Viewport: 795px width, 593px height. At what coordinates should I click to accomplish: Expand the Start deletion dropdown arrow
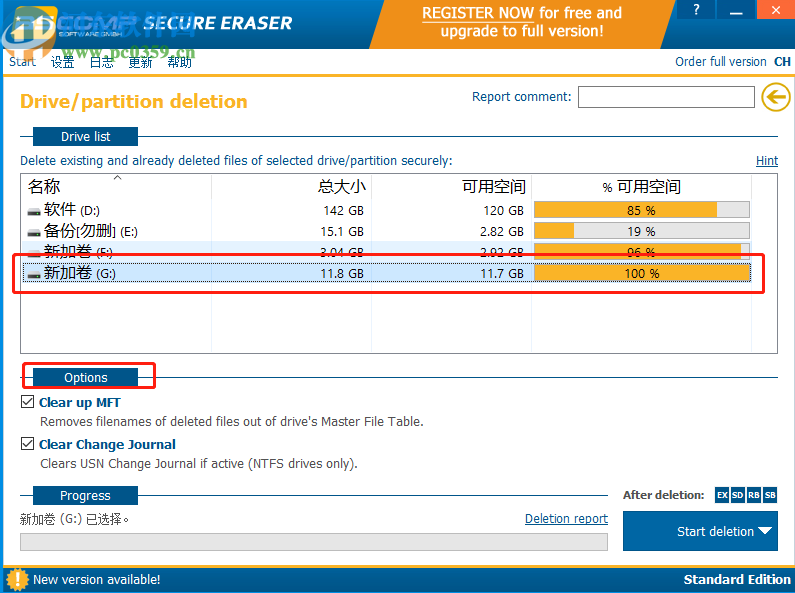[x=765, y=531]
